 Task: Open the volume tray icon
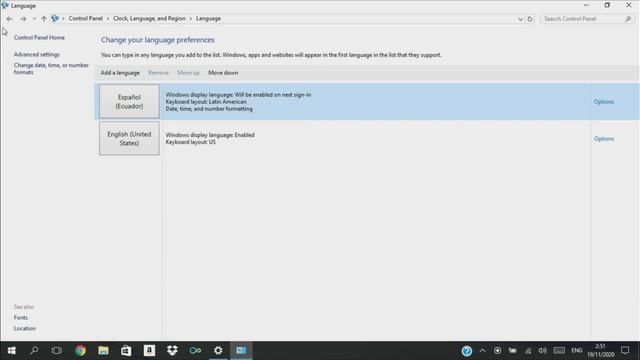542,351
